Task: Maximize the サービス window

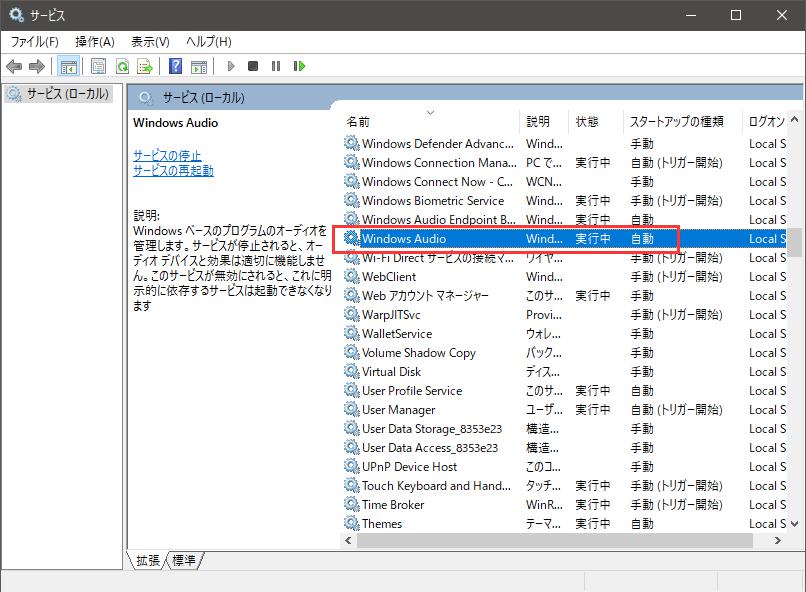Action: [736, 15]
